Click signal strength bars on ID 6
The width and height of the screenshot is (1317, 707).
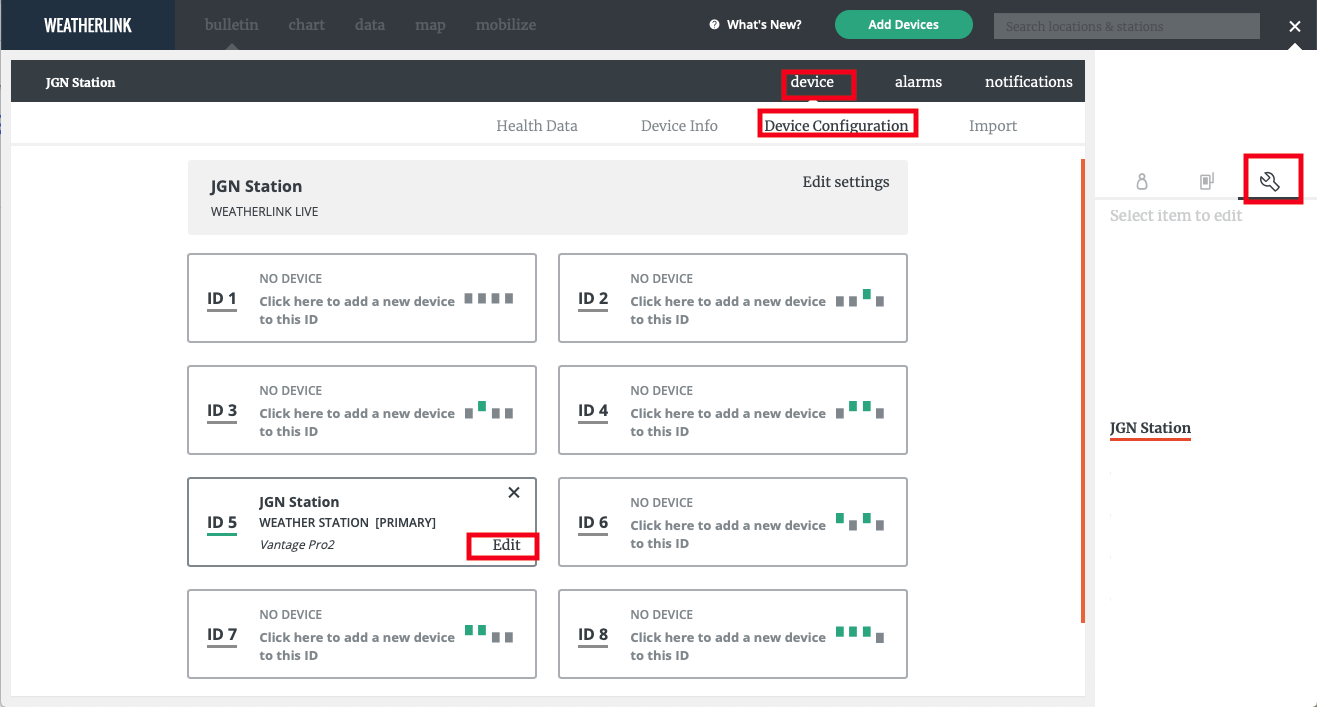(x=860, y=521)
